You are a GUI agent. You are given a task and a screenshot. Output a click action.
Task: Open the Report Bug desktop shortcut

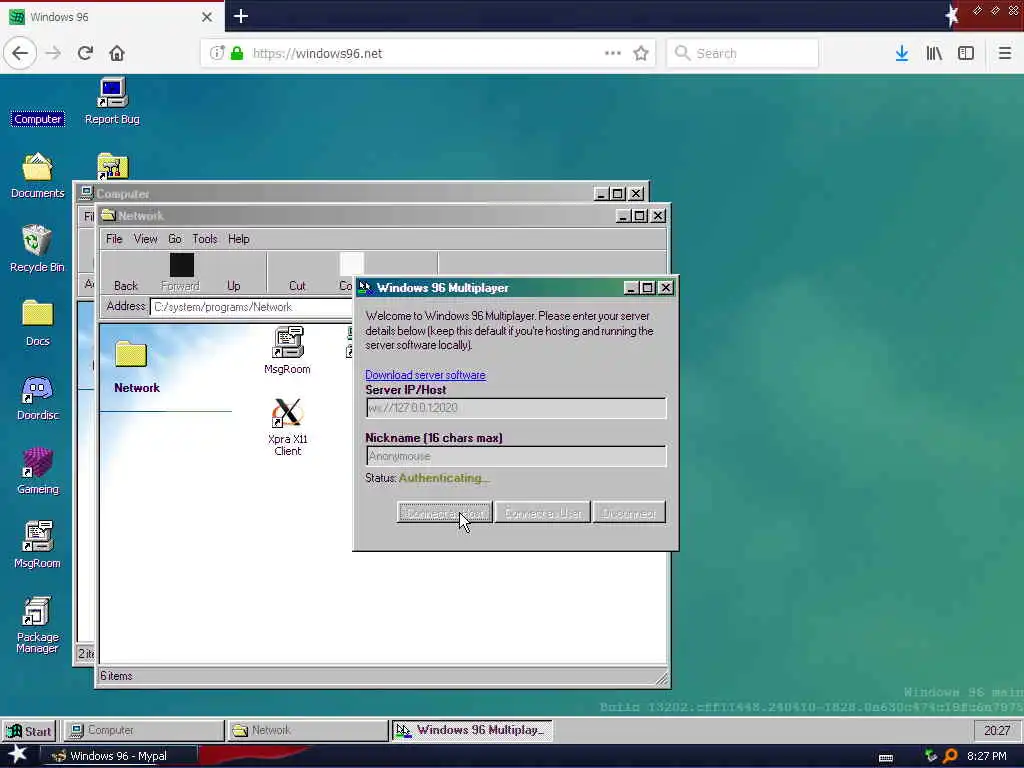tap(112, 101)
